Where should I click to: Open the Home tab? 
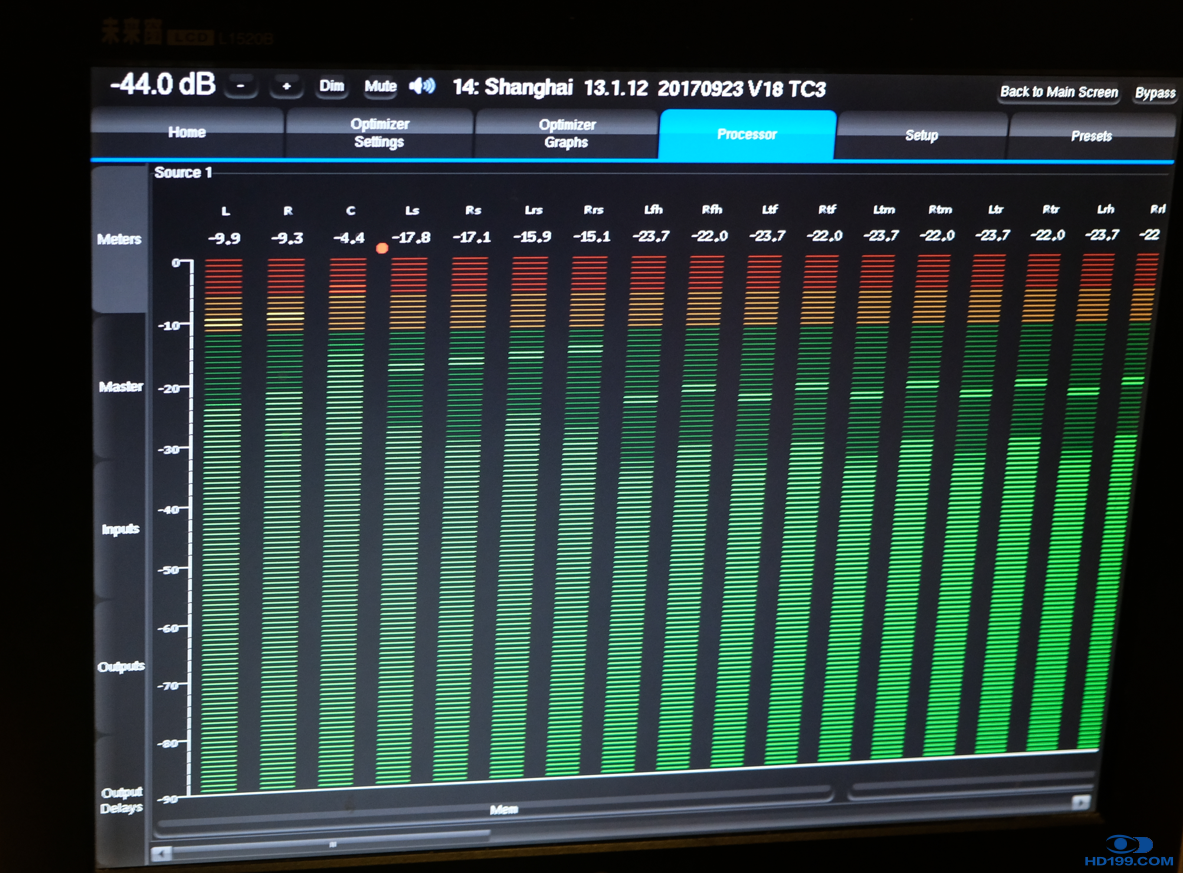pos(187,133)
